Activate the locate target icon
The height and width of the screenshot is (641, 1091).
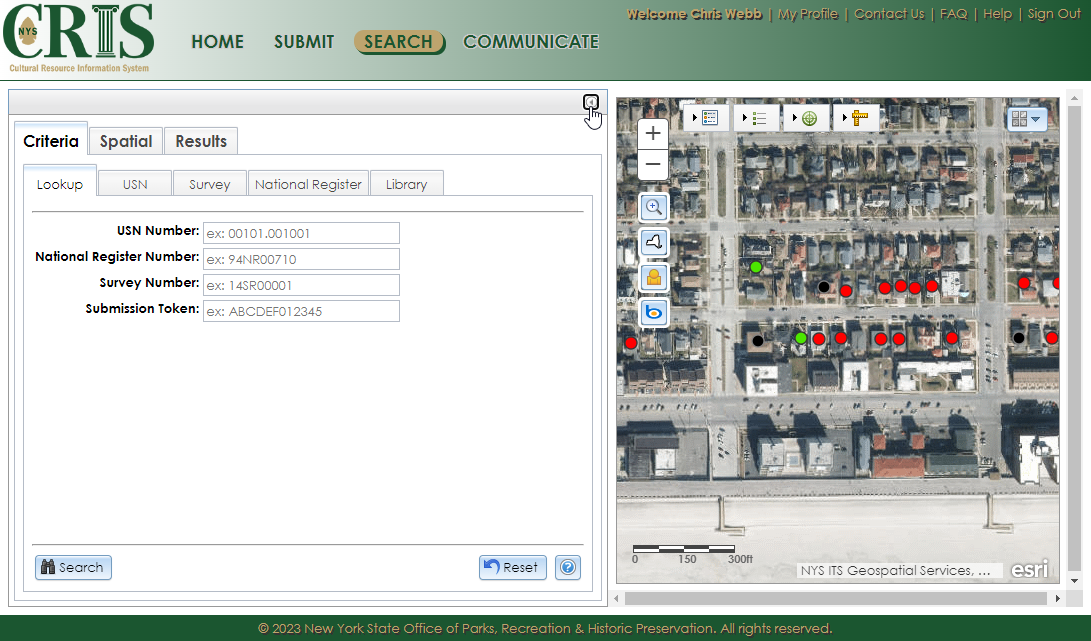click(x=807, y=117)
